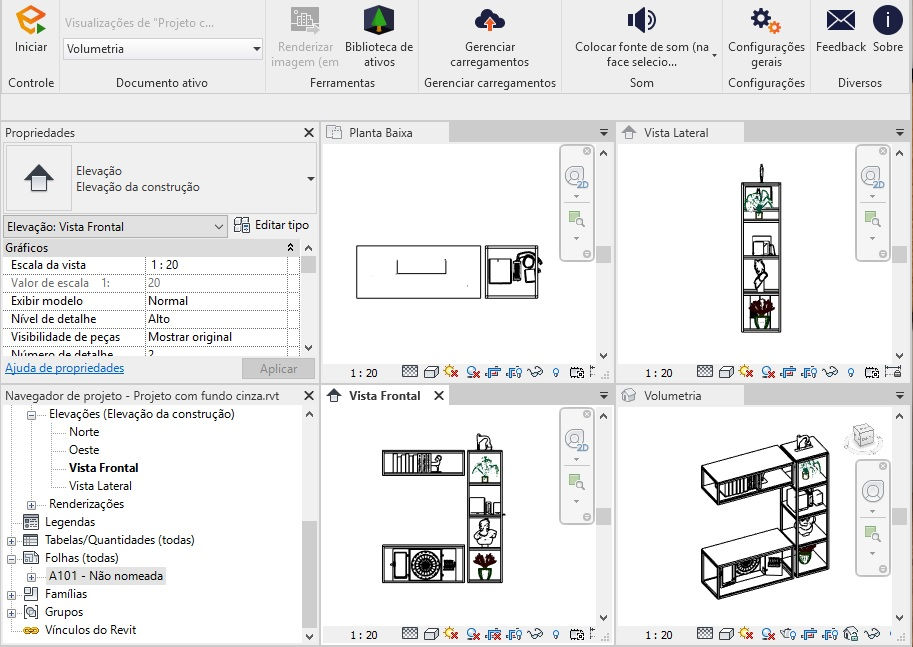This screenshot has height=647, width=913.
Task: Click 2D steering wheel in Planta Baixa view
Action: point(575,176)
